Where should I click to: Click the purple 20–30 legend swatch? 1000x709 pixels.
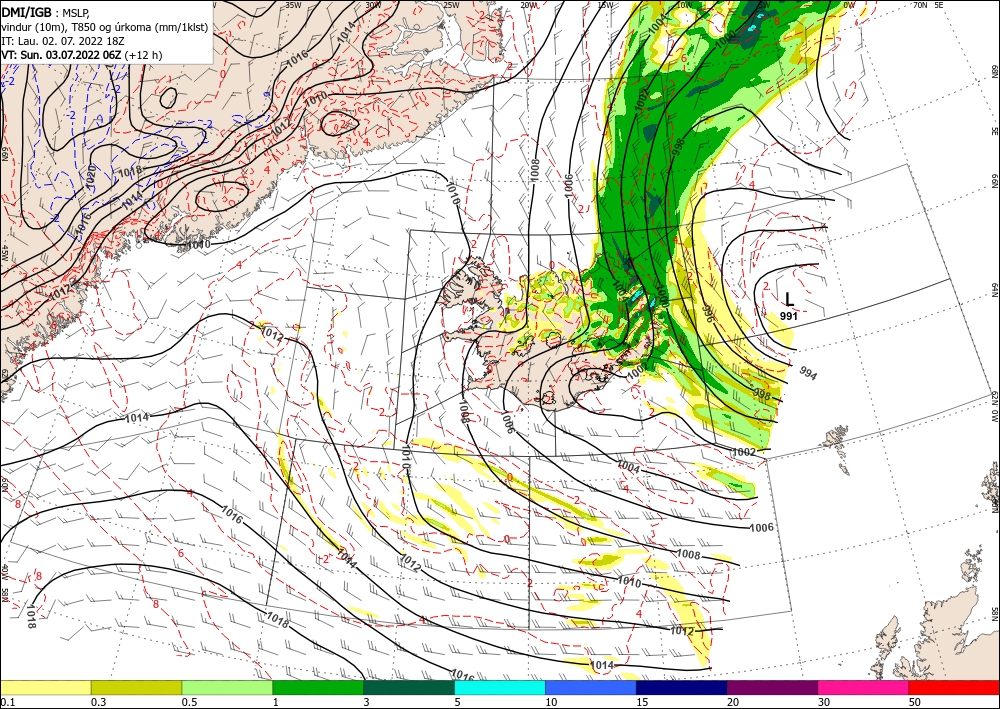click(x=772, y=687)
